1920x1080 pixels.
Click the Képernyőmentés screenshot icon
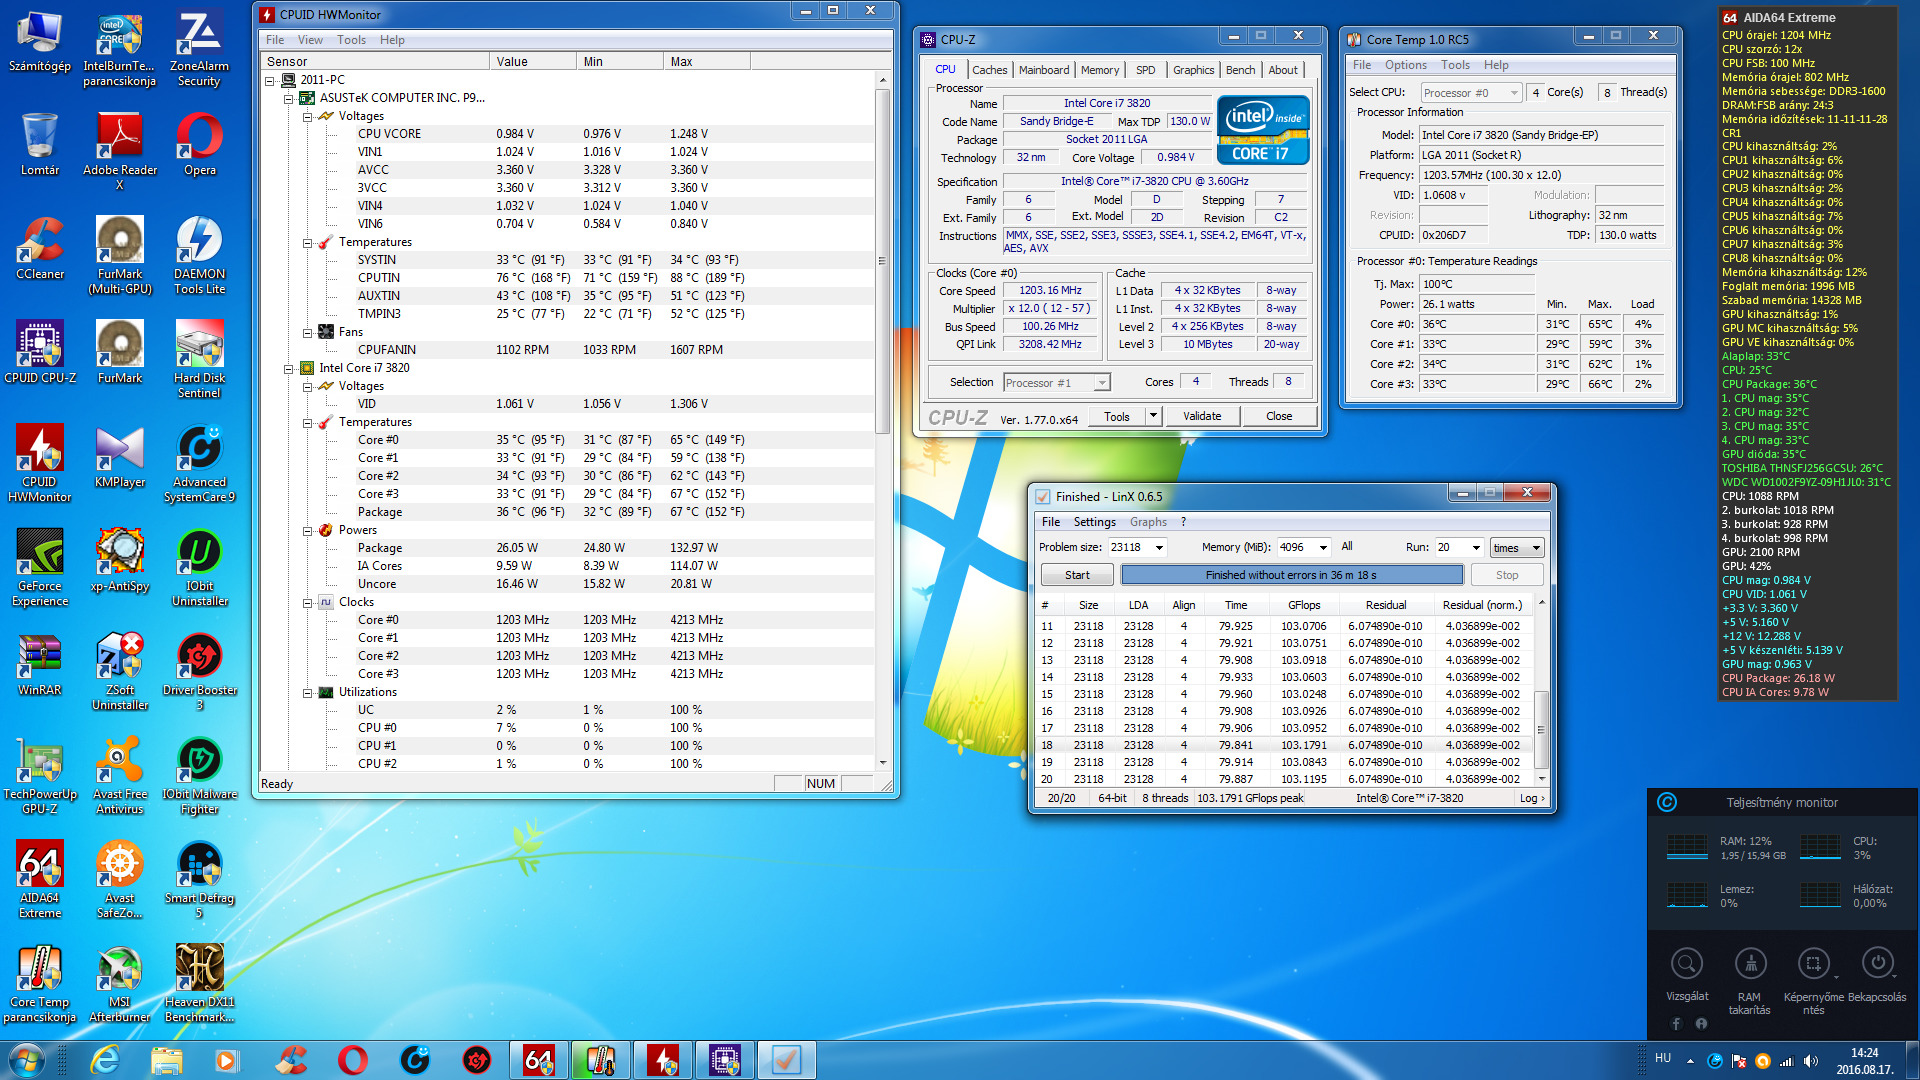click(x=1813, y=964)
